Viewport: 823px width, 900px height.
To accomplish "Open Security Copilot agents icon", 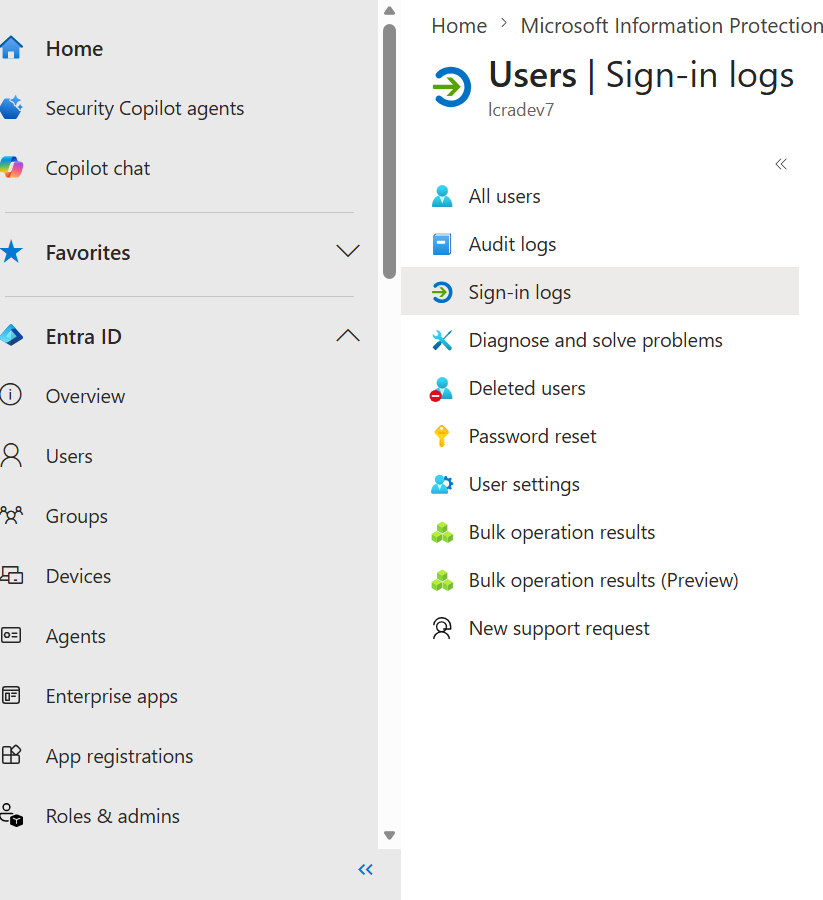I will click(x=11, y=108).
